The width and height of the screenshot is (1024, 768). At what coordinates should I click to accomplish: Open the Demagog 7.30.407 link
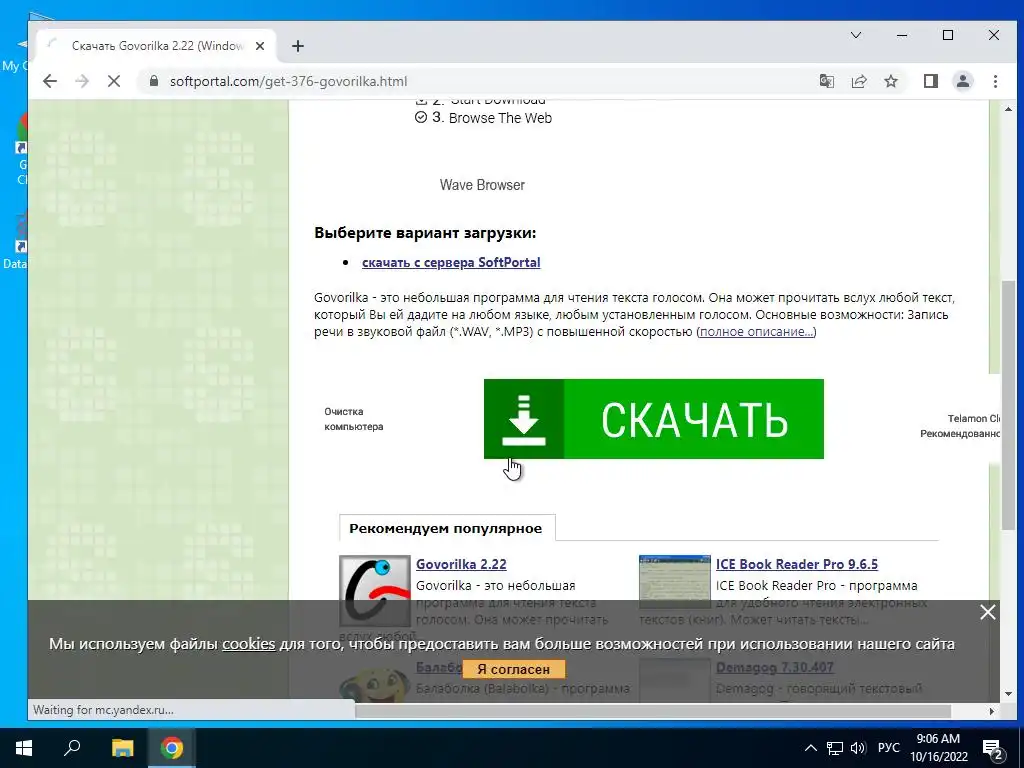click(775, 667)
